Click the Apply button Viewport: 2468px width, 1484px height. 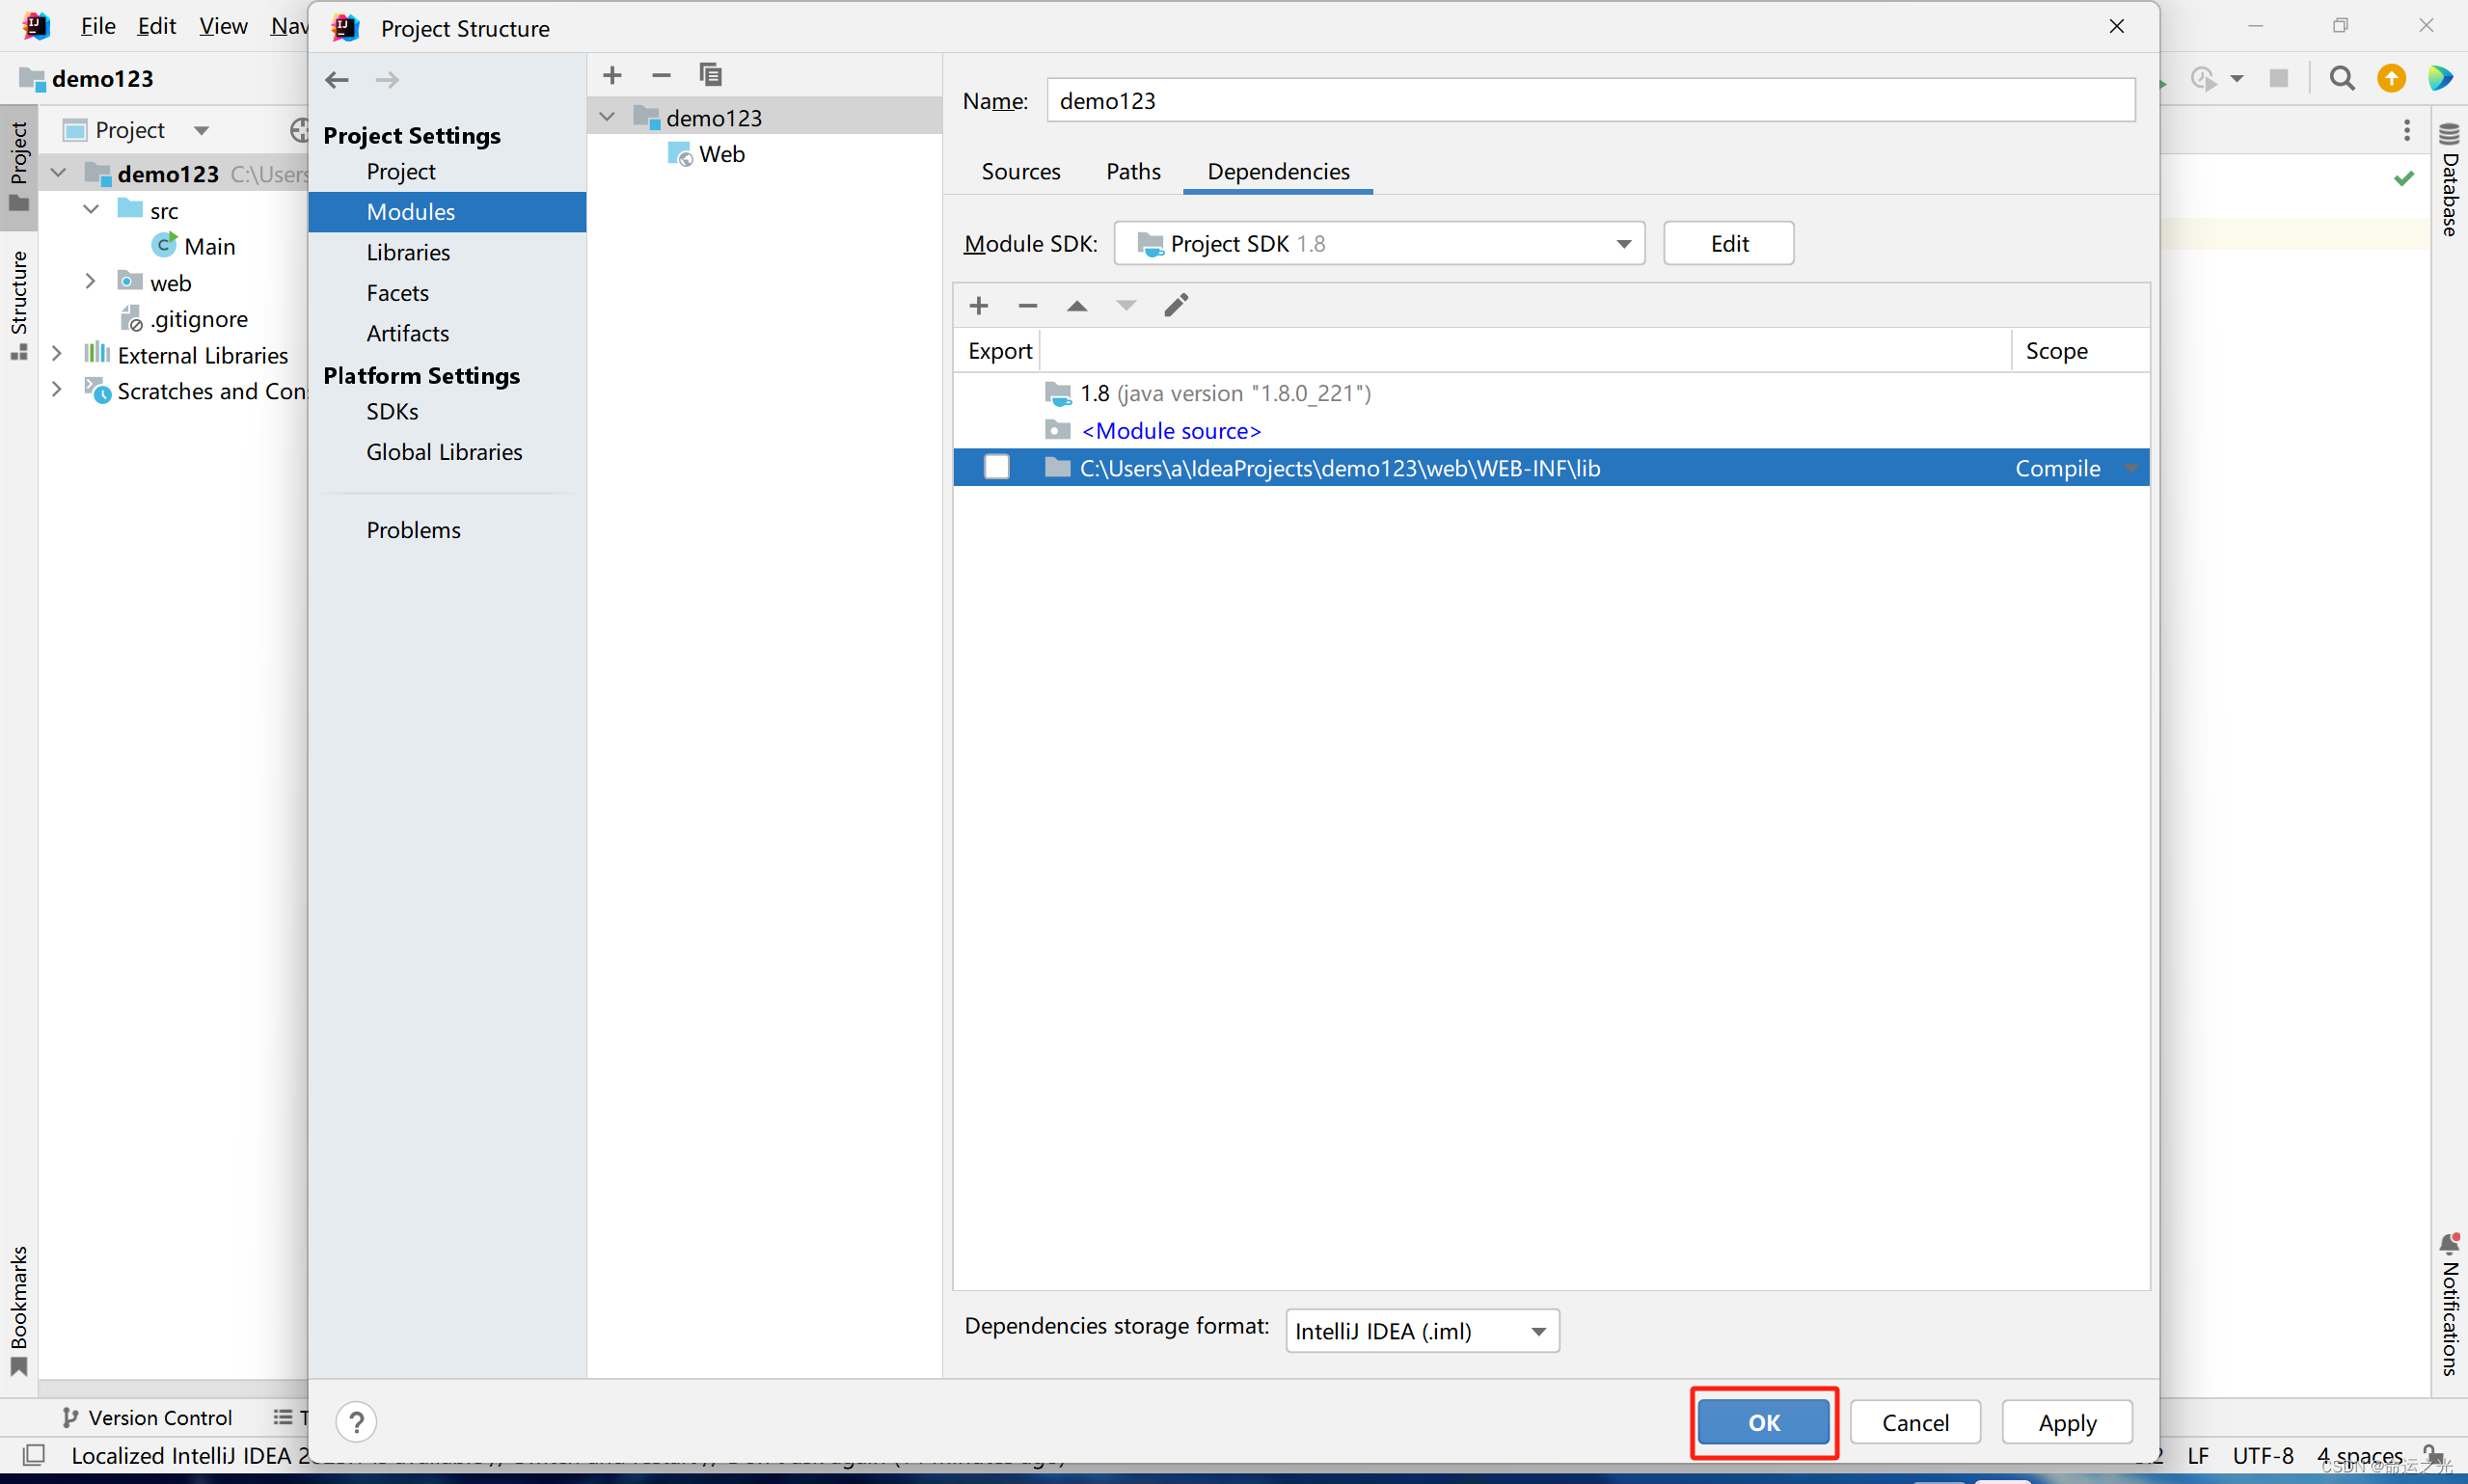click(x=2068, y=1422)
